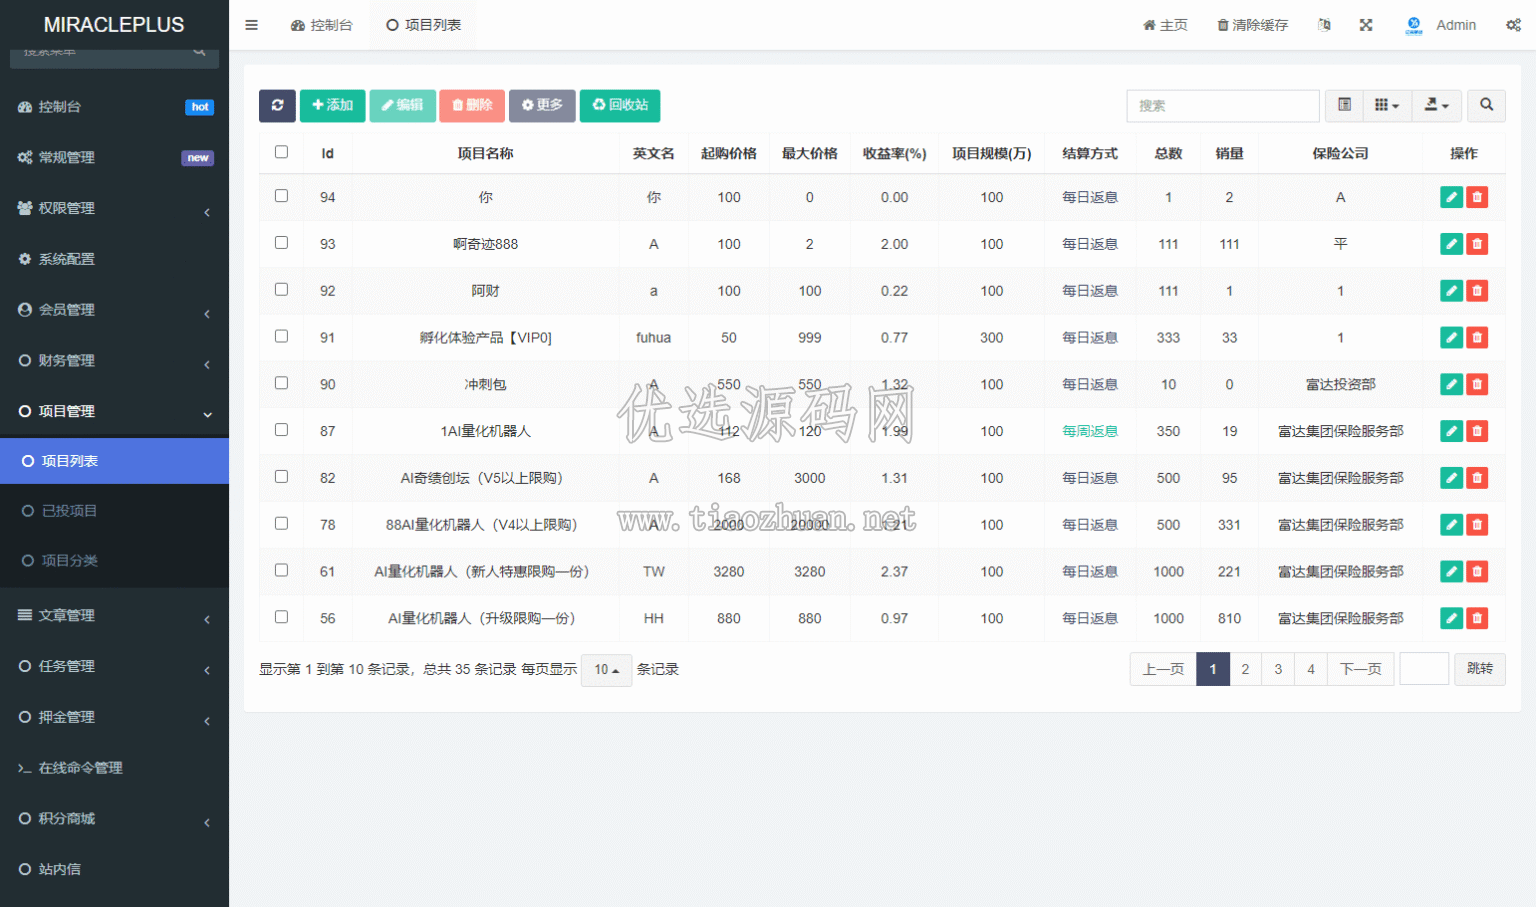The width and height of the screenshot is (1536, 907).
Task: Edit row 56 using the pencil icon
Action: coord(1451,618)
